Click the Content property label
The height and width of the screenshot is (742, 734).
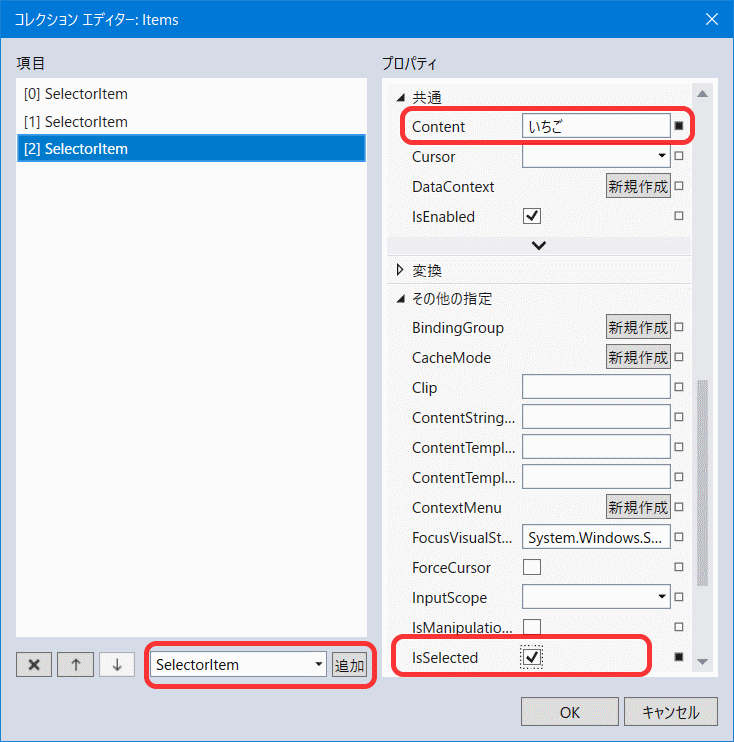[x=438, y=126]
